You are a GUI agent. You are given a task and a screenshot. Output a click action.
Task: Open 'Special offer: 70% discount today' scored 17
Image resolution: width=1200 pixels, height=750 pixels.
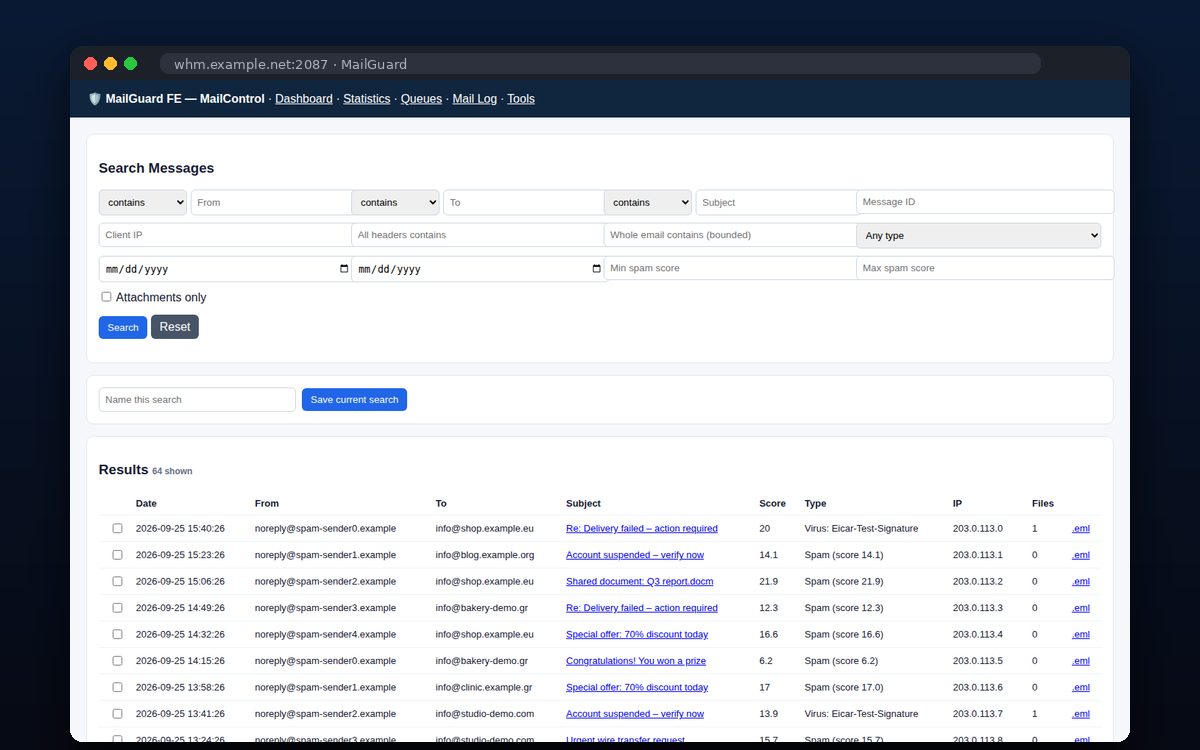click(637, 687)
